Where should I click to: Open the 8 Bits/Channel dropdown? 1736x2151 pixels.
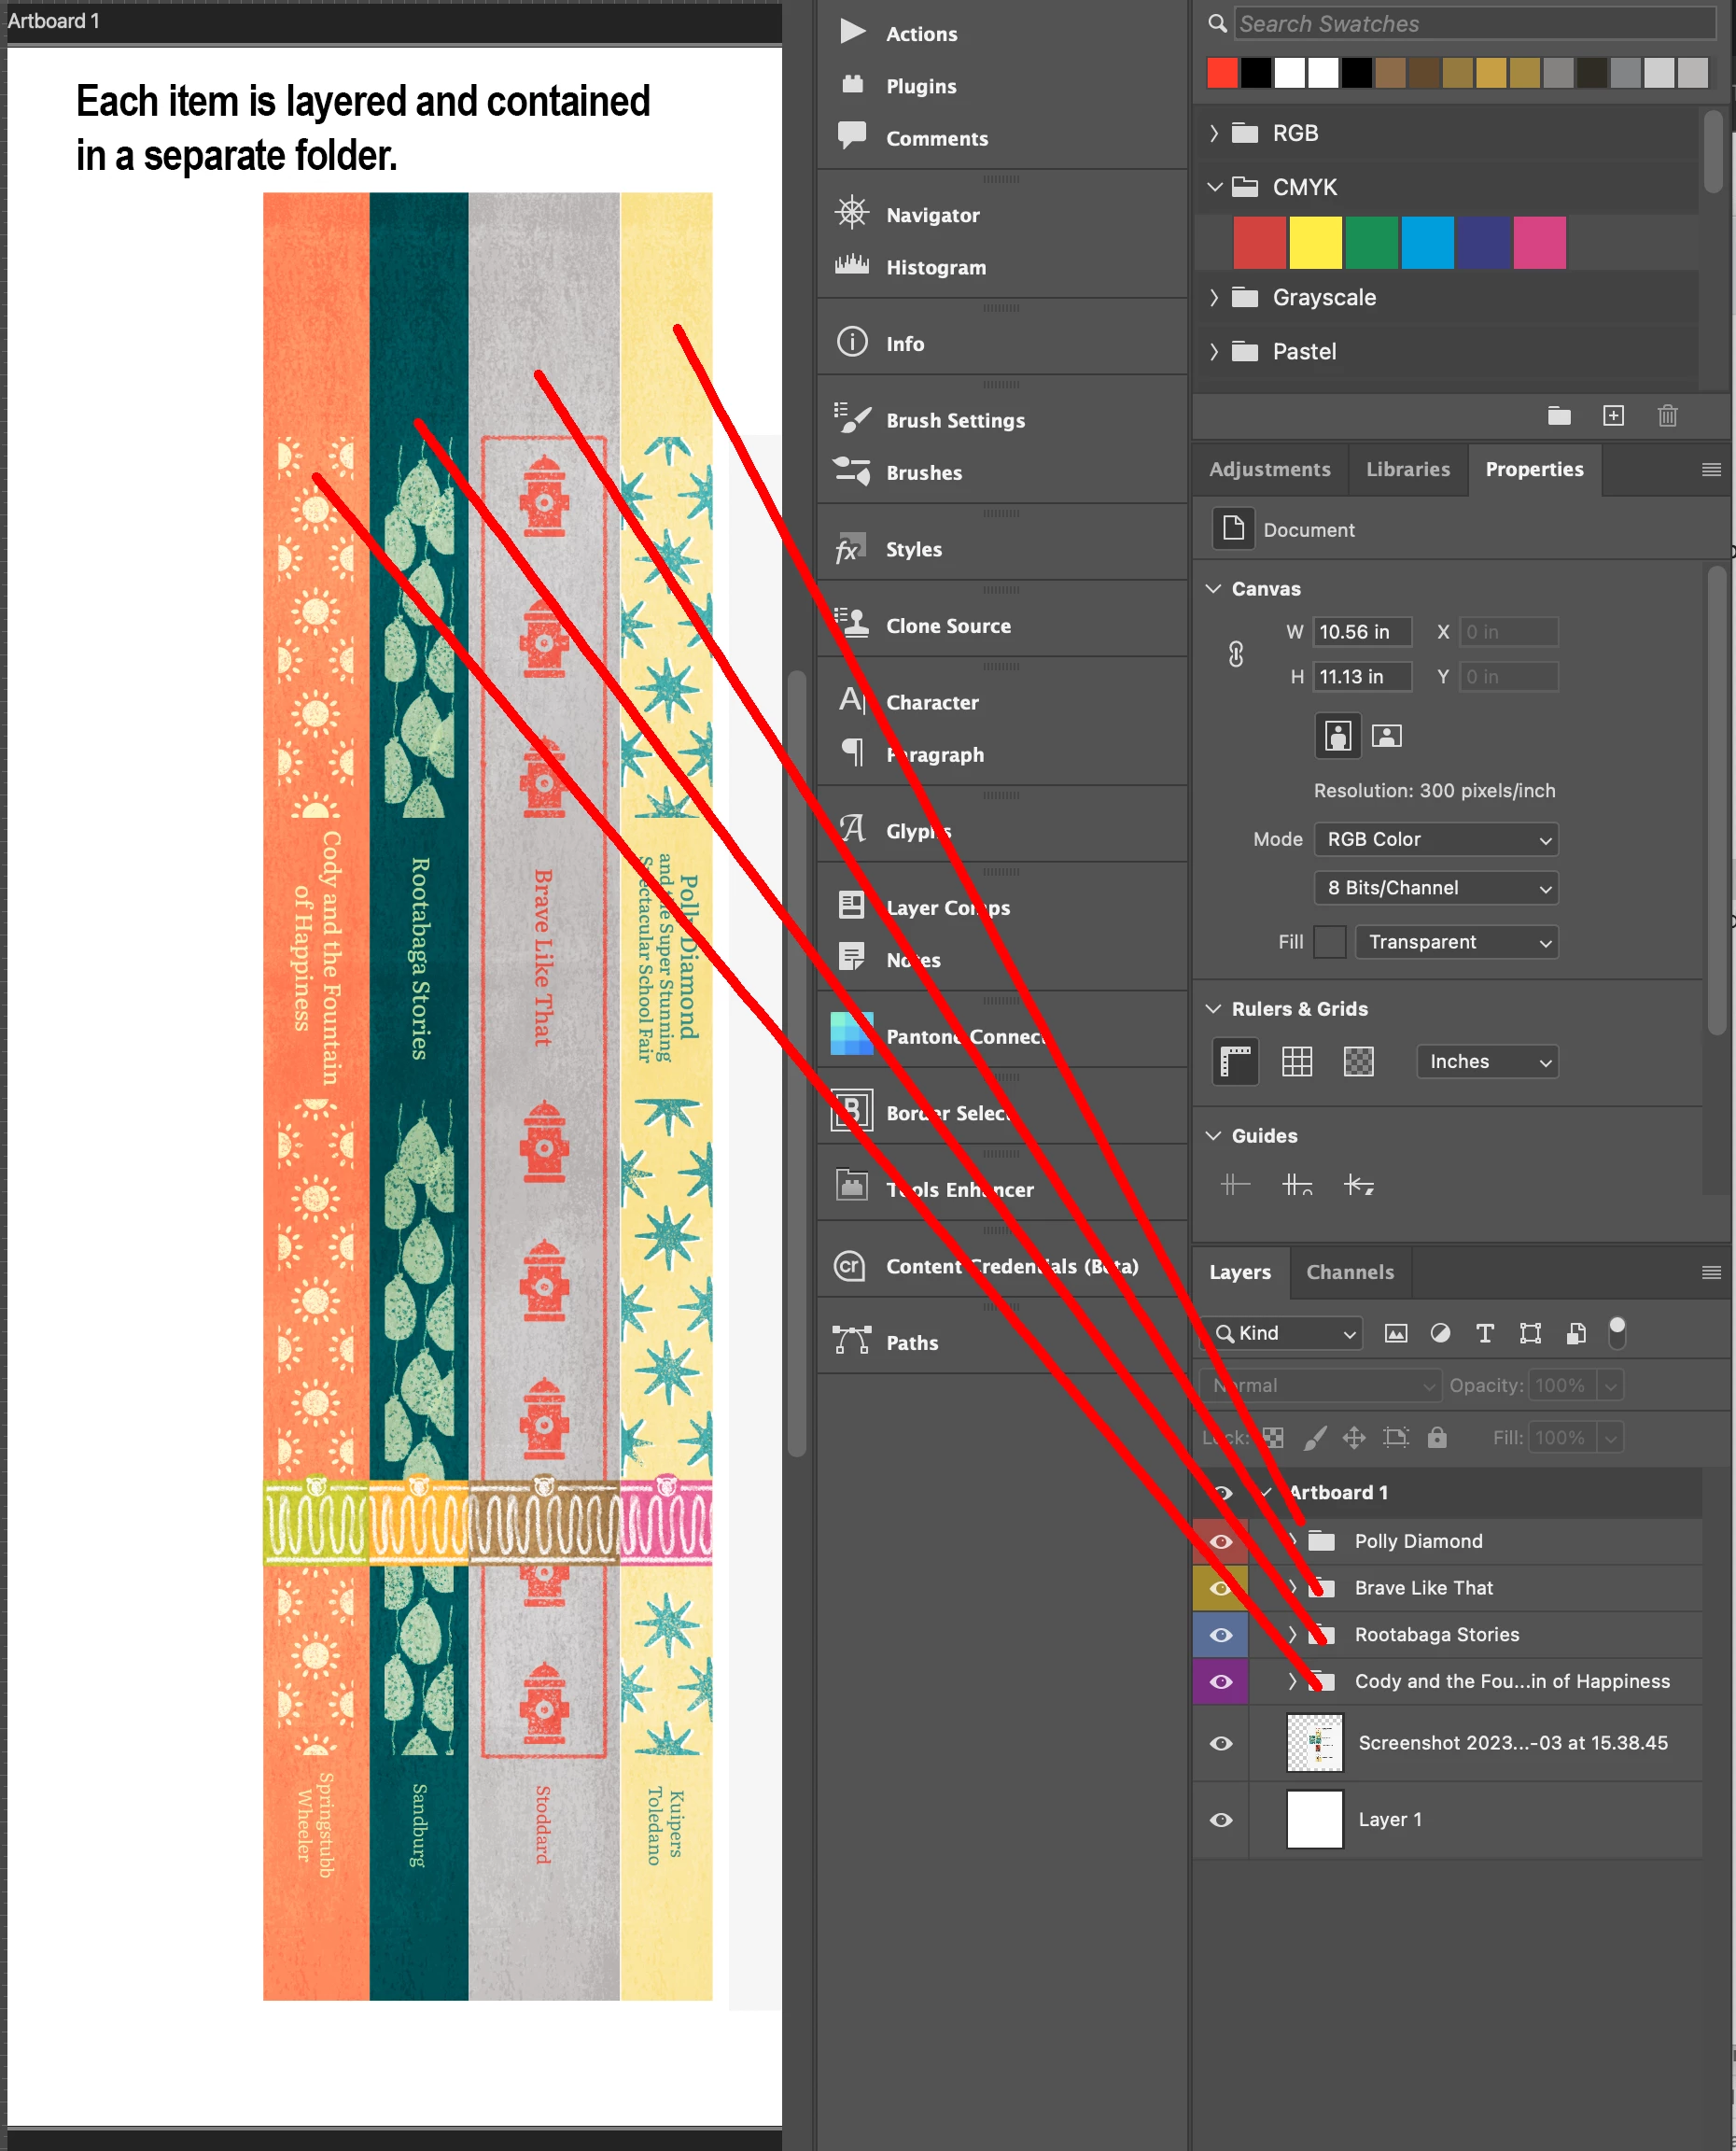click(x=1436, y=888)
